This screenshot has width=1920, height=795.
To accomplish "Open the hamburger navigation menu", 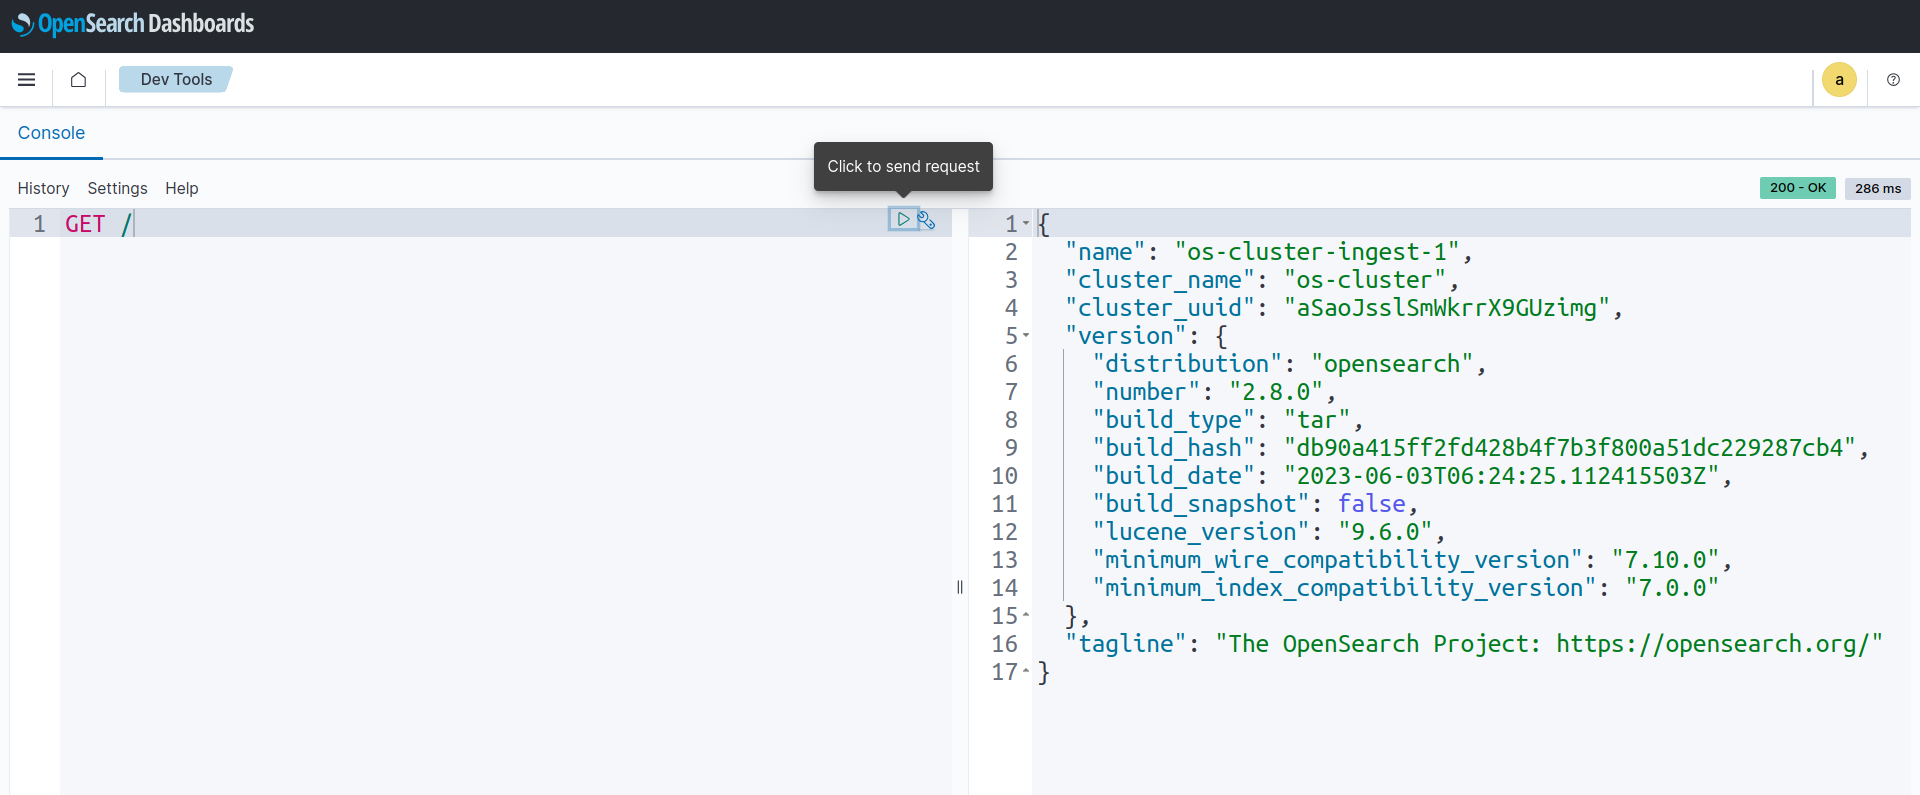I will pyautogui.click(x=27, y=80).
